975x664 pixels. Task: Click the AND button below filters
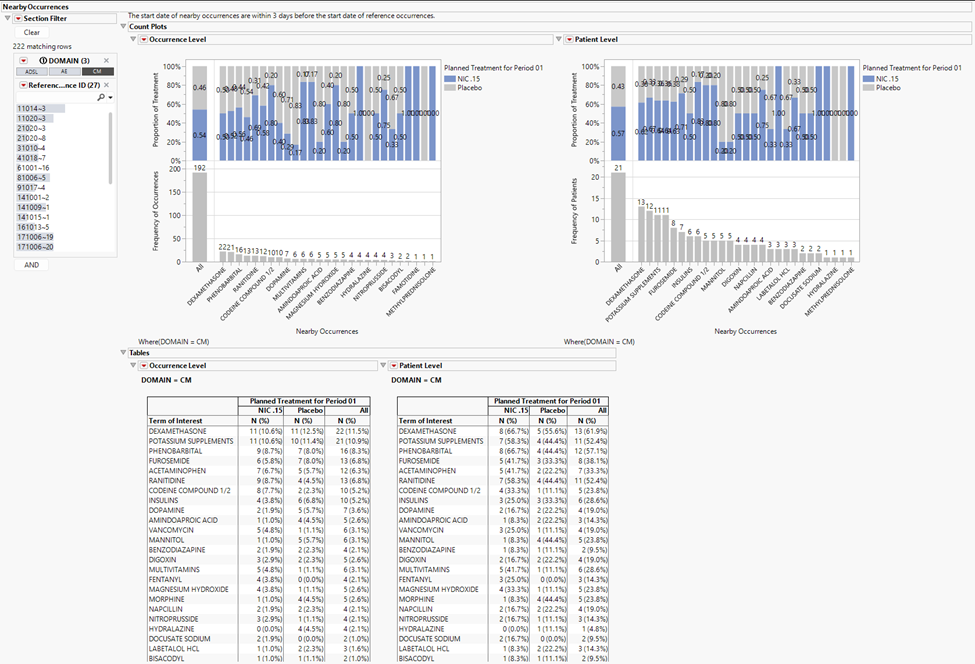(32, 265)
